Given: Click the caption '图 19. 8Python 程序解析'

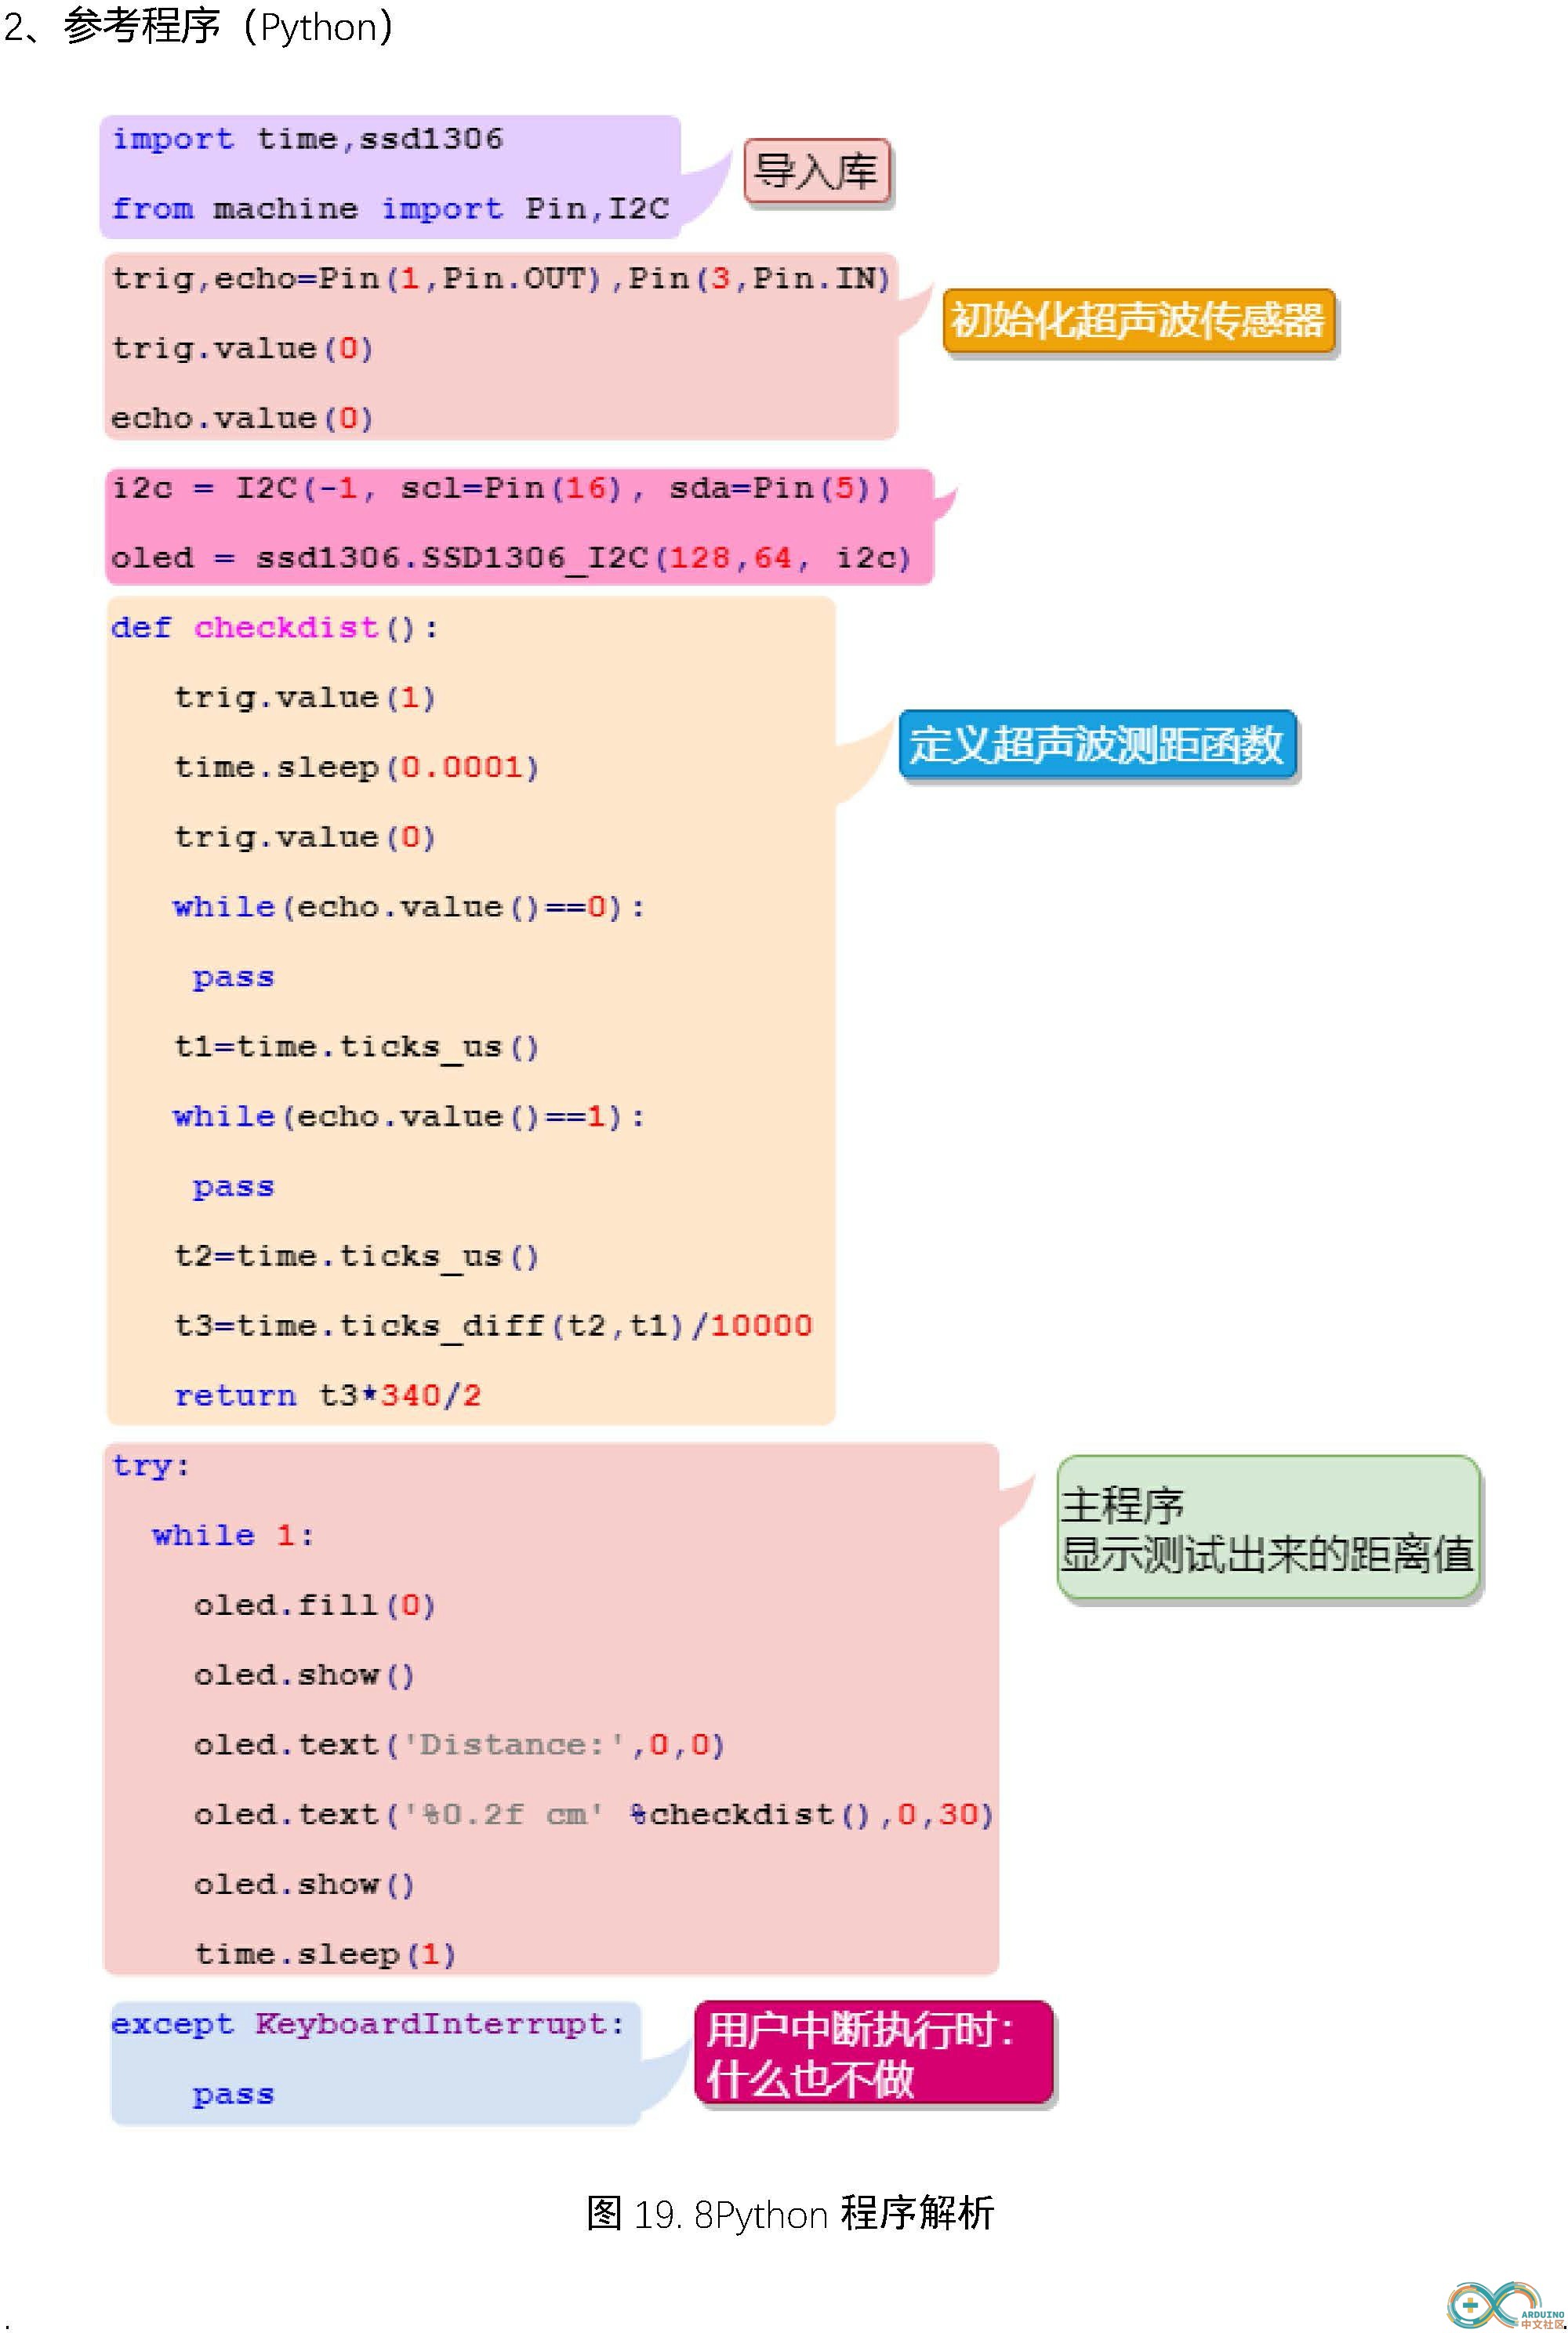Looking at the screenshot, I should point(790,2213).
